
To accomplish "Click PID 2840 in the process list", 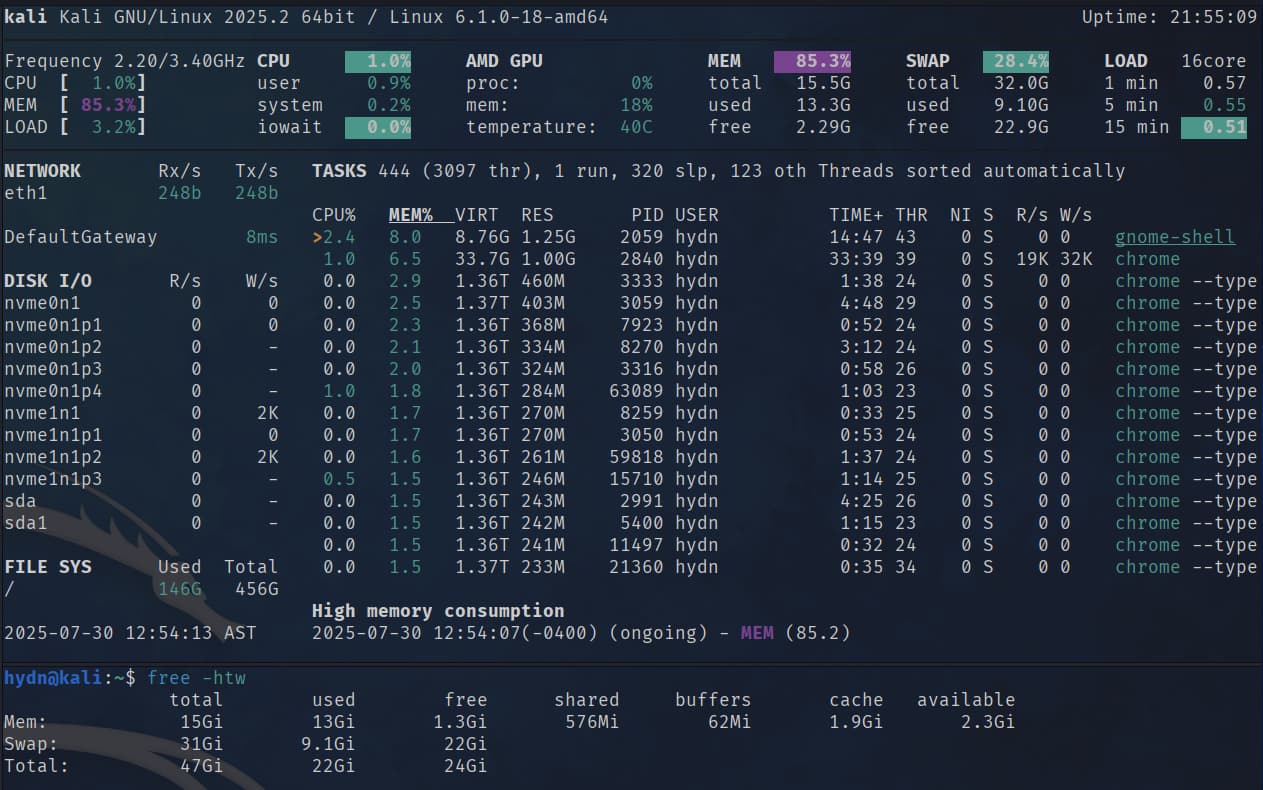I will click(642, 259).
